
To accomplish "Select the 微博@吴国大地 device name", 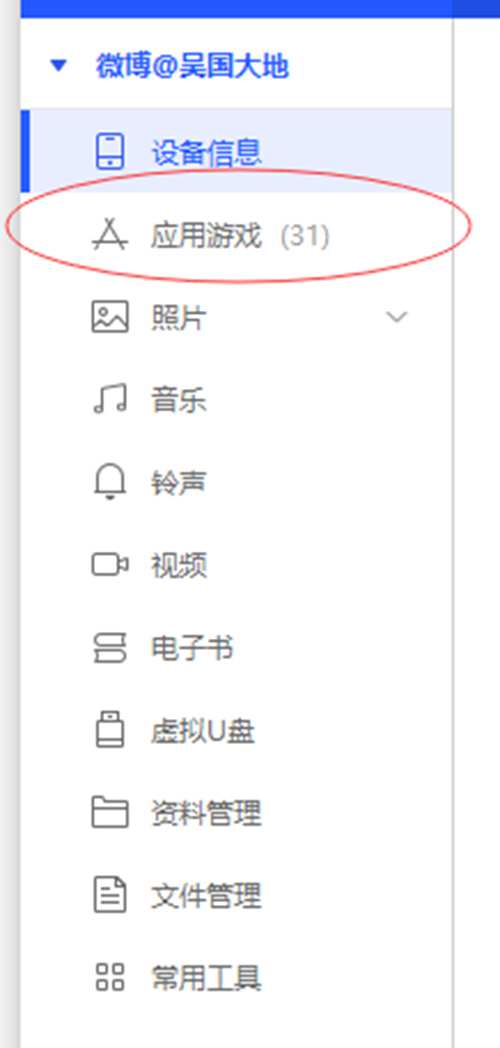I will 193,66.
